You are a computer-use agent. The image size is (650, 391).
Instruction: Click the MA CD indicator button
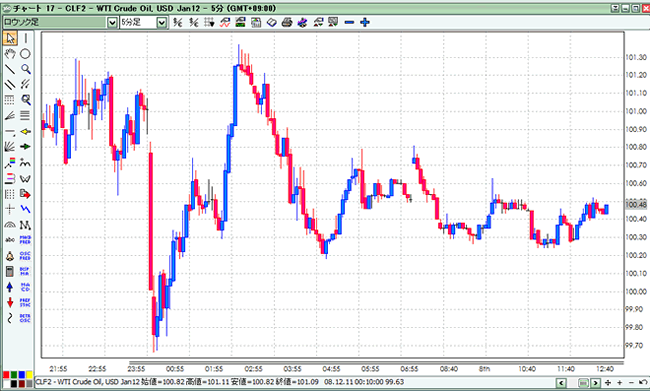pyautogui.click(x=25, y=287)
